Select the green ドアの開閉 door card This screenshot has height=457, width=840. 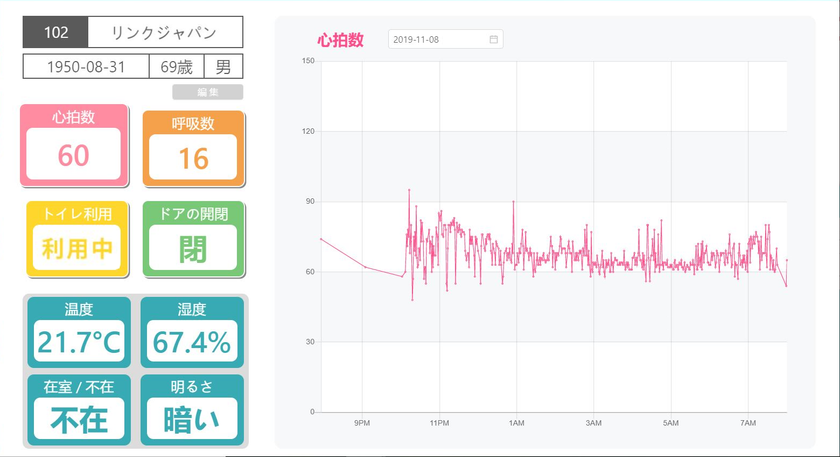coord(193,239)
